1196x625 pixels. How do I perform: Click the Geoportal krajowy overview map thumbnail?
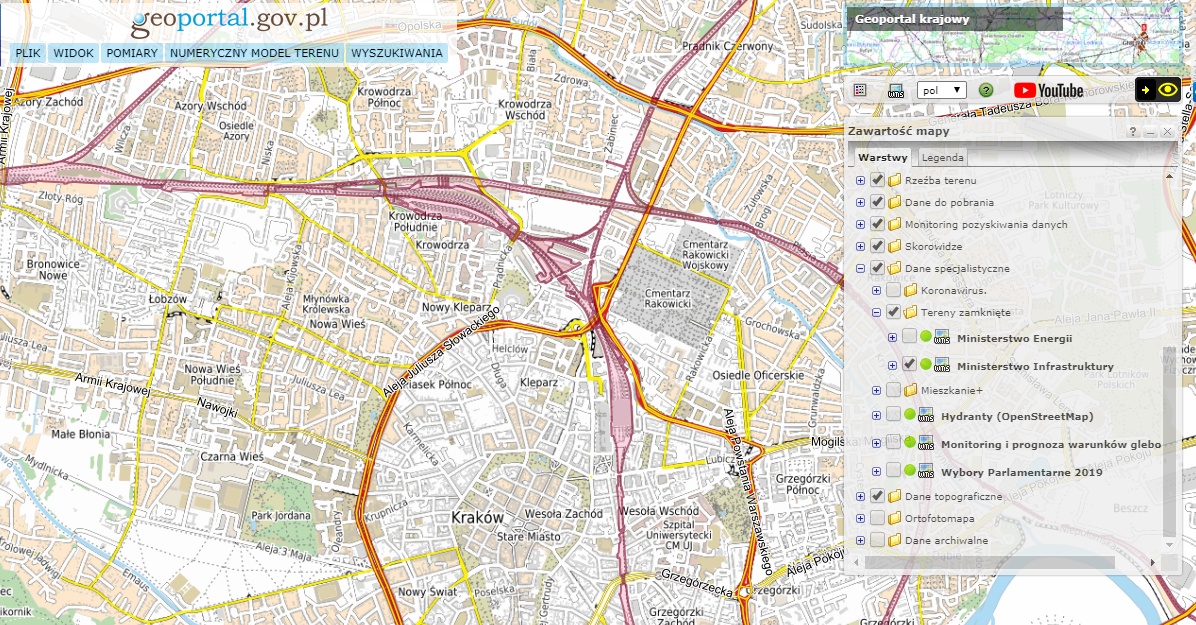pyautogui.click(x=1014, y=36)
